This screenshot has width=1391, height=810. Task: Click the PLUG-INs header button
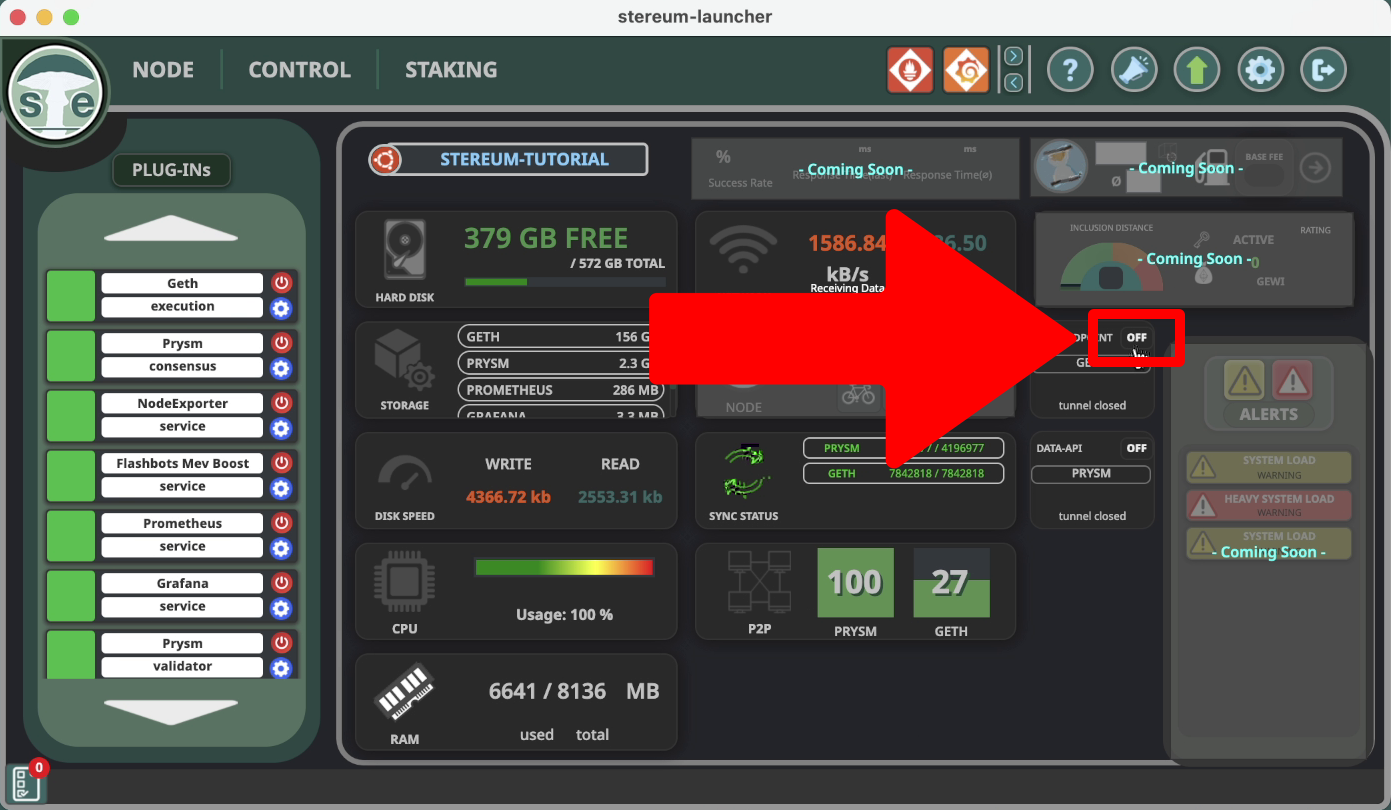[171, 170]
